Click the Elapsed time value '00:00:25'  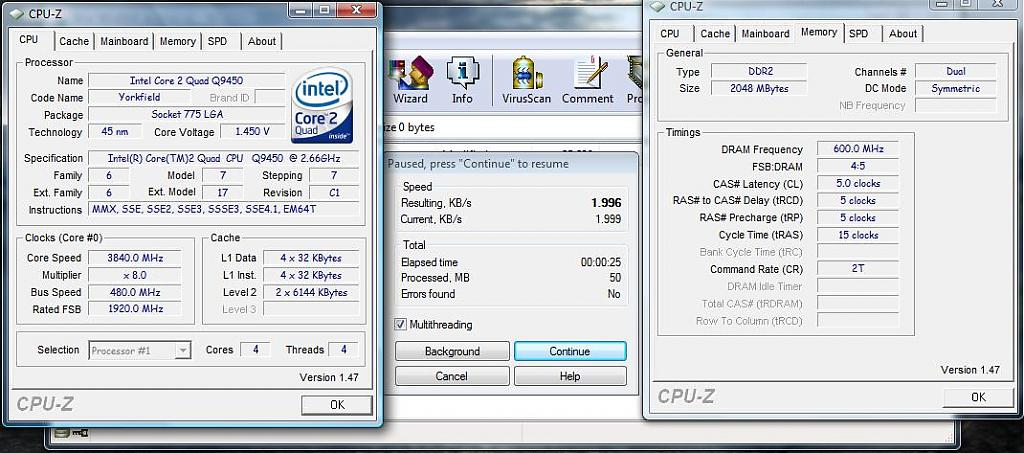pyautogui.click(x=601, y=262)
